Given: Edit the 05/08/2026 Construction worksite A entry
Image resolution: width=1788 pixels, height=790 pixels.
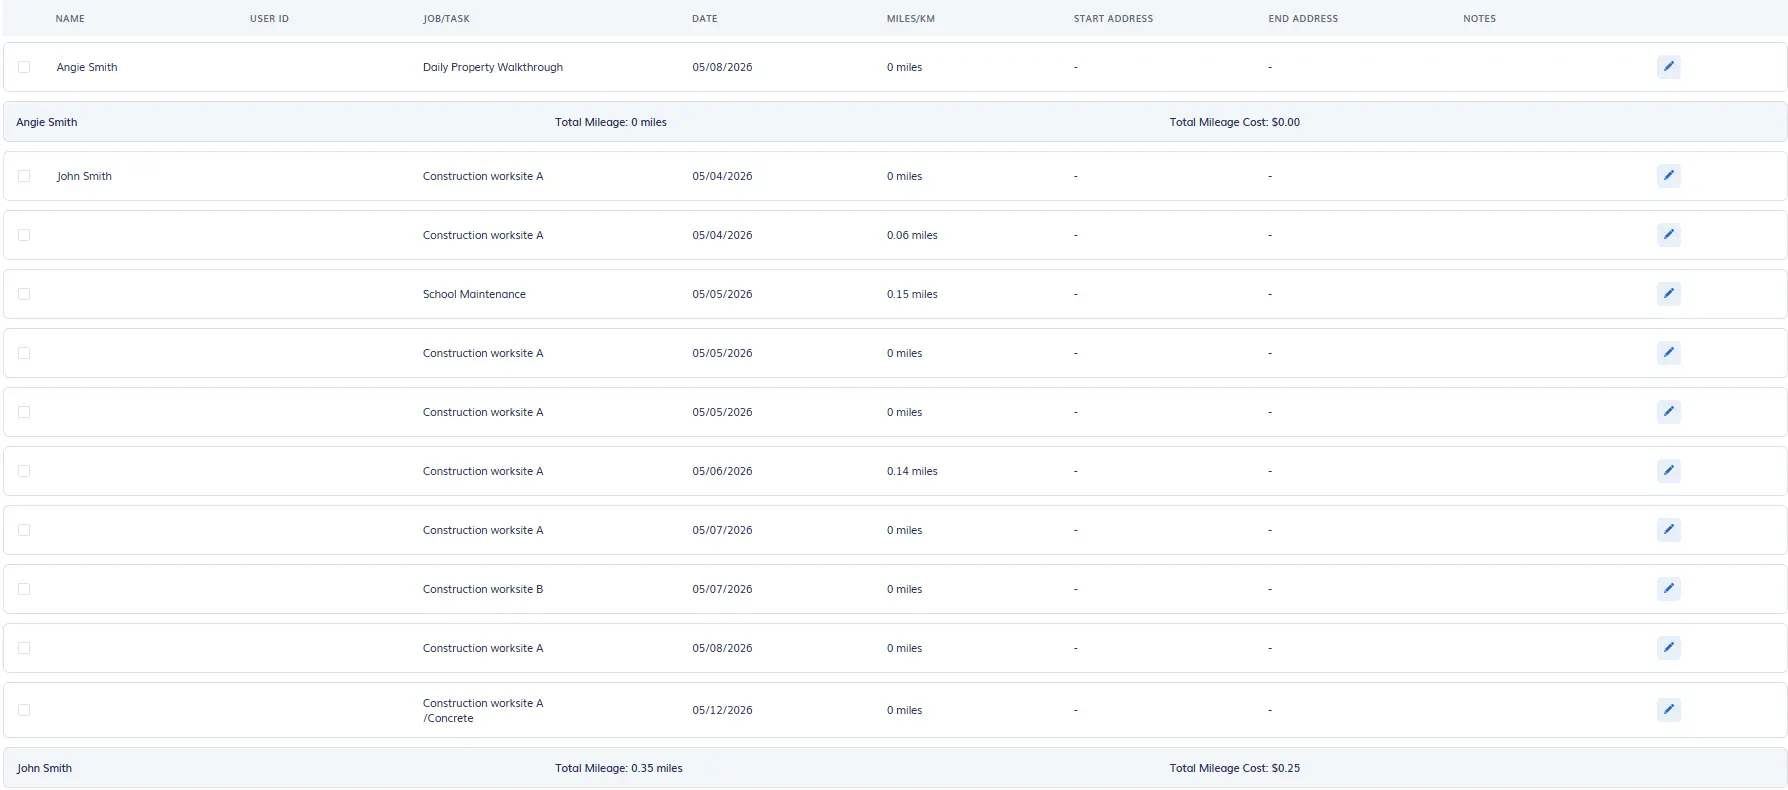Looking at the screenshot, I should (x=1668, y=648).
